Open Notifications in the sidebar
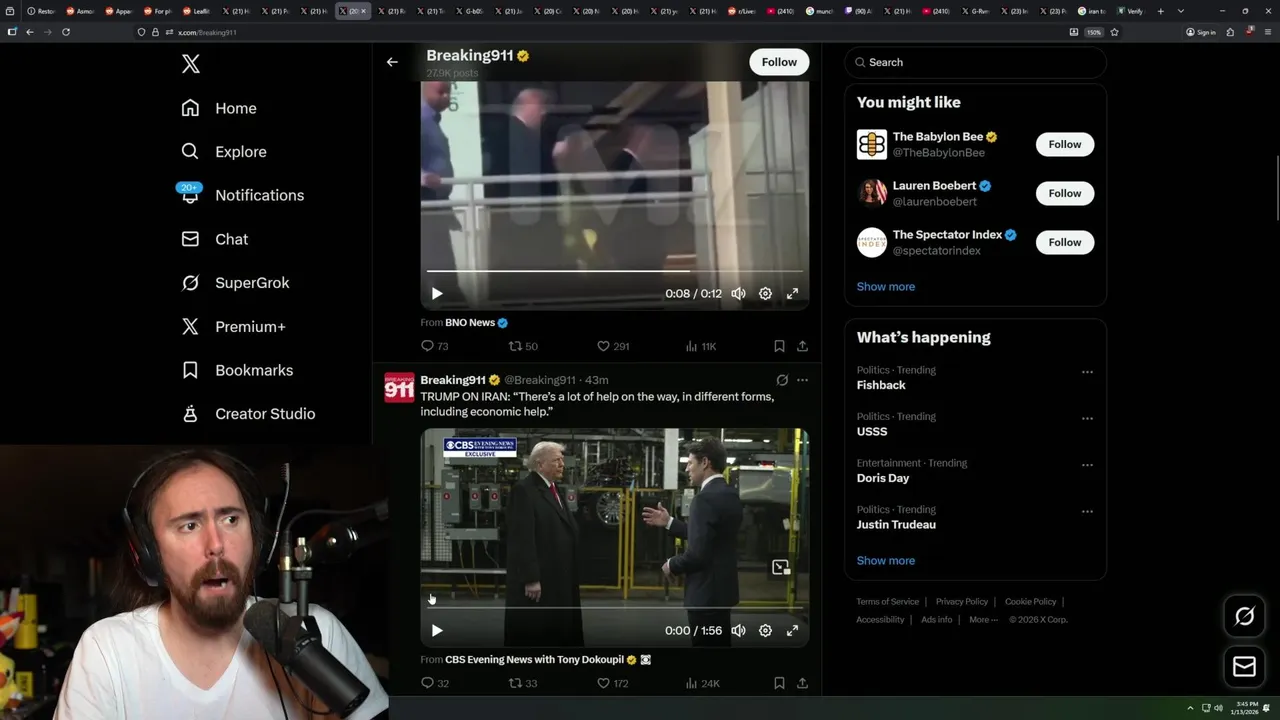This screenshot has width=1280, height=720. (241, 195)
